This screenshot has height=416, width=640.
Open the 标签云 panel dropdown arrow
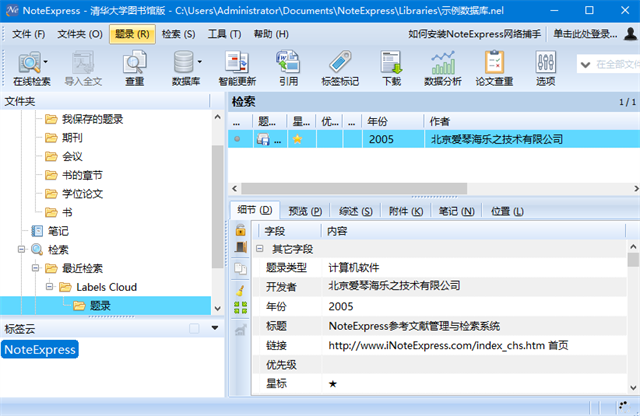click(215, 328)
